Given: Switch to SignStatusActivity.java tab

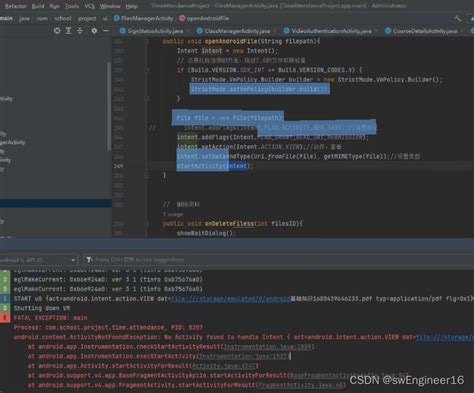Looking at the screenshot, I should [x=155, y=31].
